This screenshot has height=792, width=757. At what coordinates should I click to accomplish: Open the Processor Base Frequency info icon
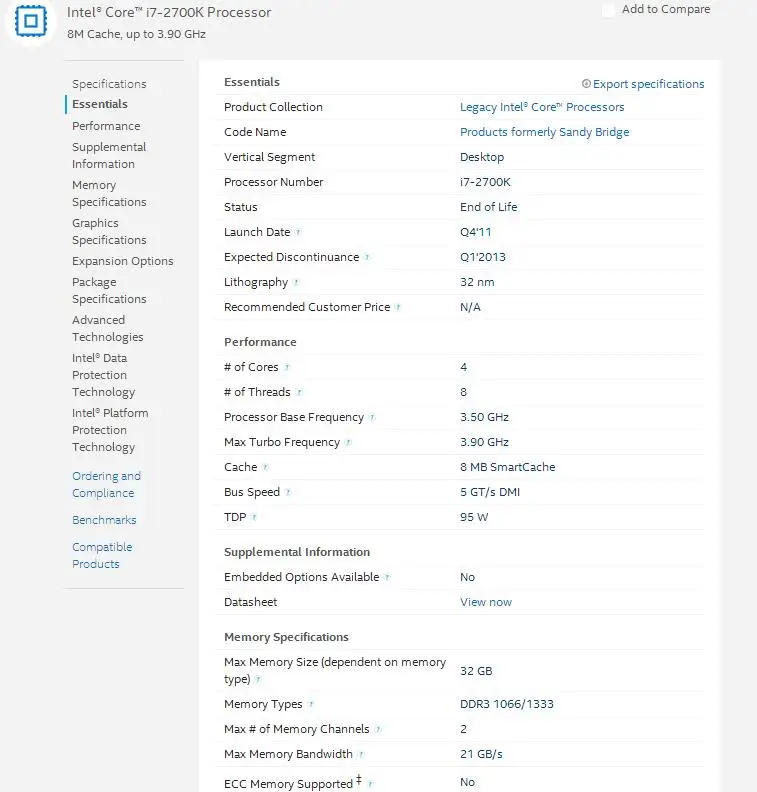tap(372, 417)
